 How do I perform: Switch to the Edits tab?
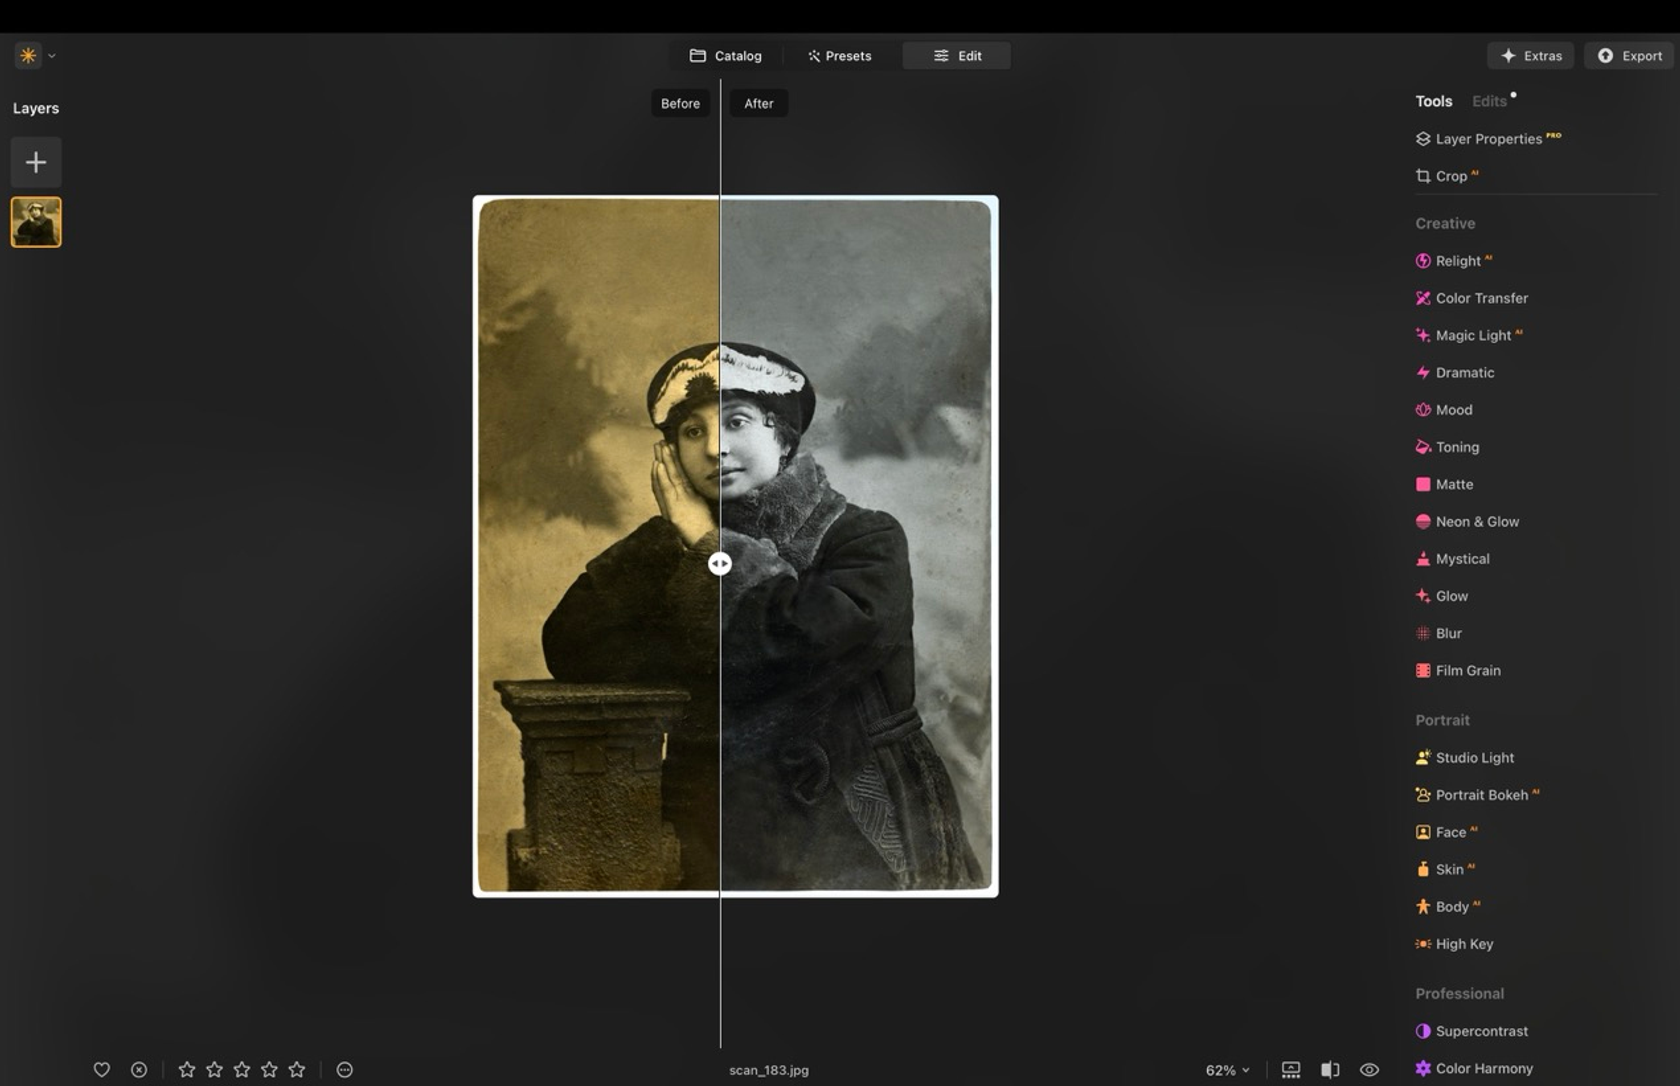[1491, 101]
